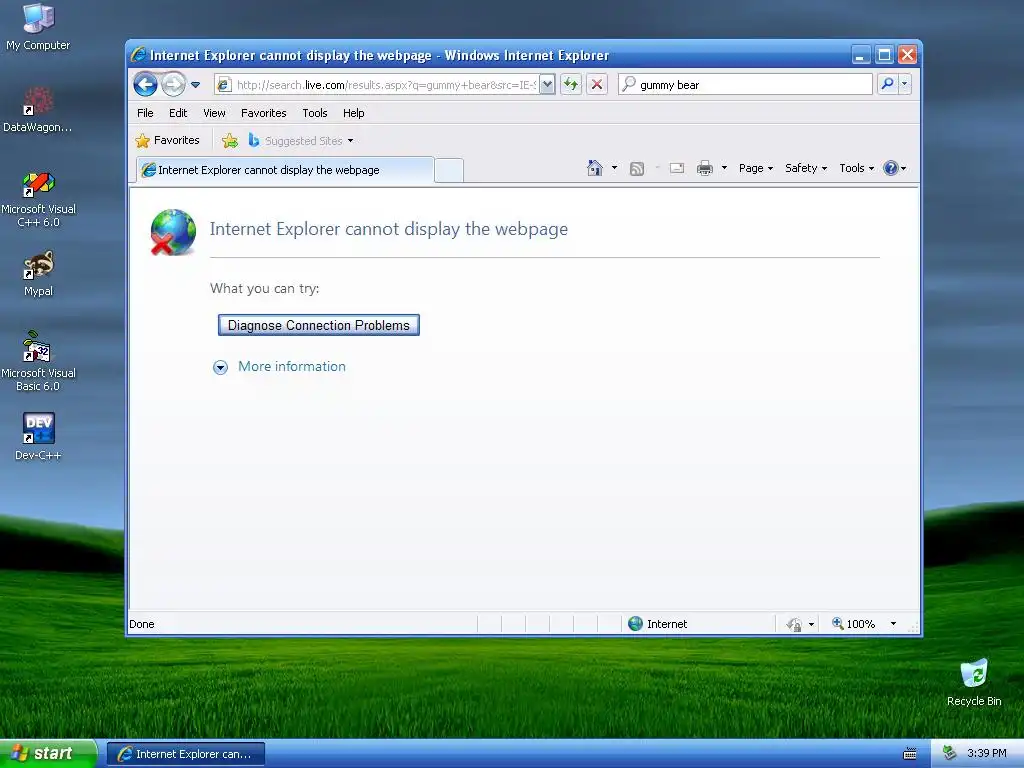The image size is (1024, 768).
Task: Click the error page heading text
Action: pos(389,229)
